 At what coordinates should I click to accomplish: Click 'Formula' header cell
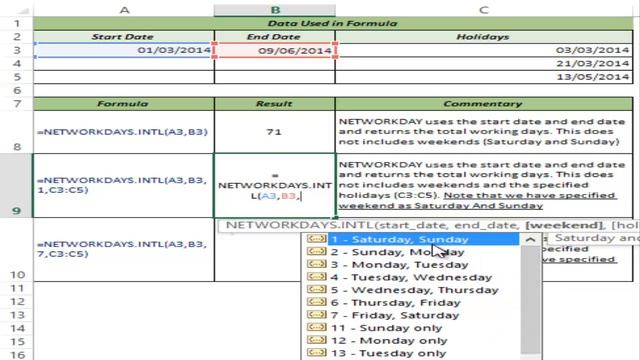coord(124,104)
